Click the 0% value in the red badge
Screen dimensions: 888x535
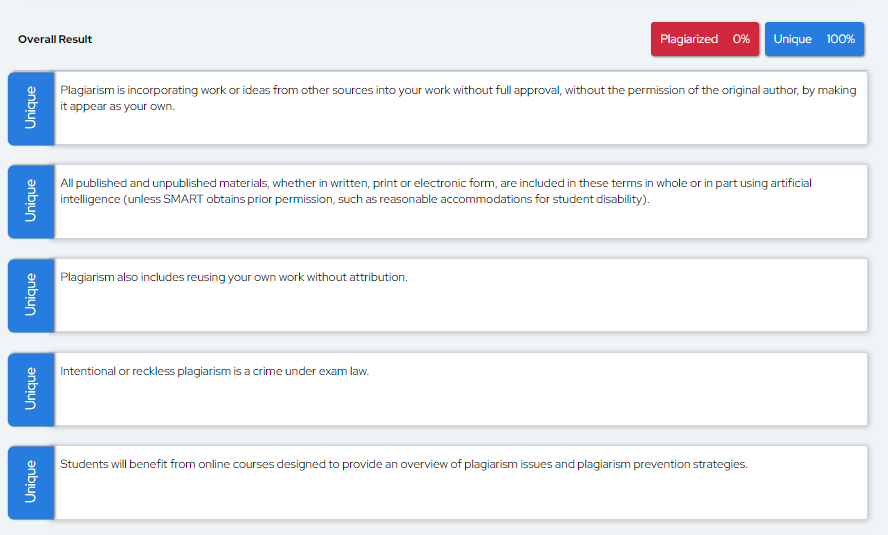point(741,39)
